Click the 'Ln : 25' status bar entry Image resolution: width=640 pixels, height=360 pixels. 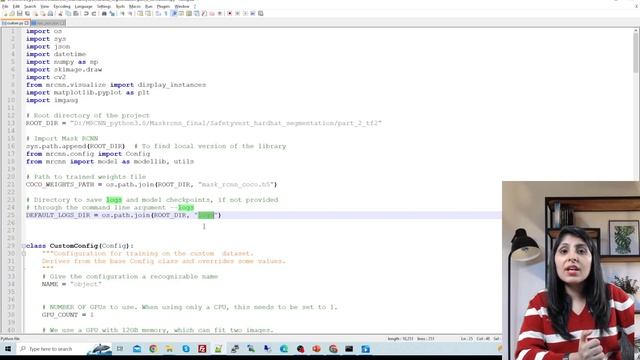click(x=467, y=339)
